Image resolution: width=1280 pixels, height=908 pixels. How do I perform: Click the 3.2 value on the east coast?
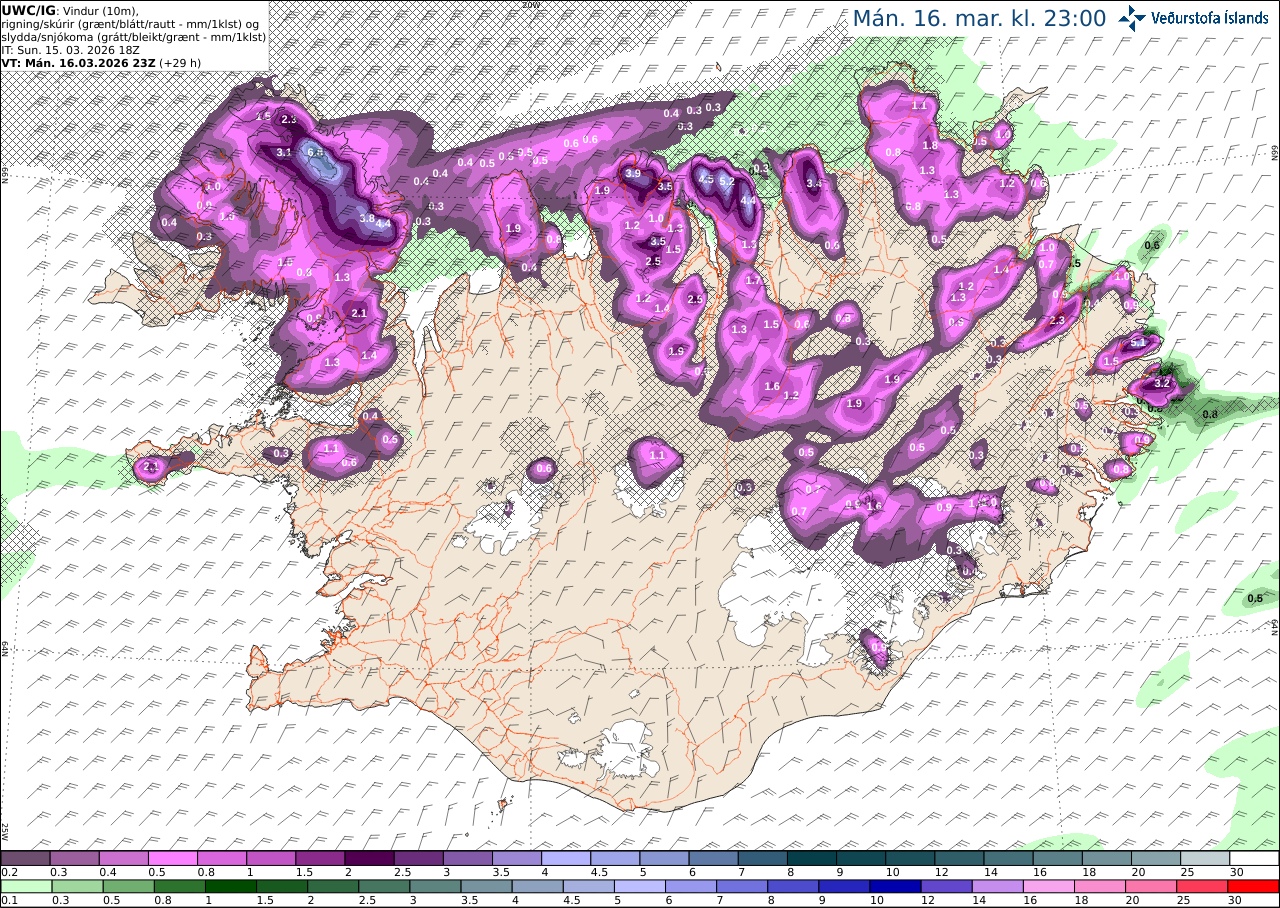[1162, 383]
